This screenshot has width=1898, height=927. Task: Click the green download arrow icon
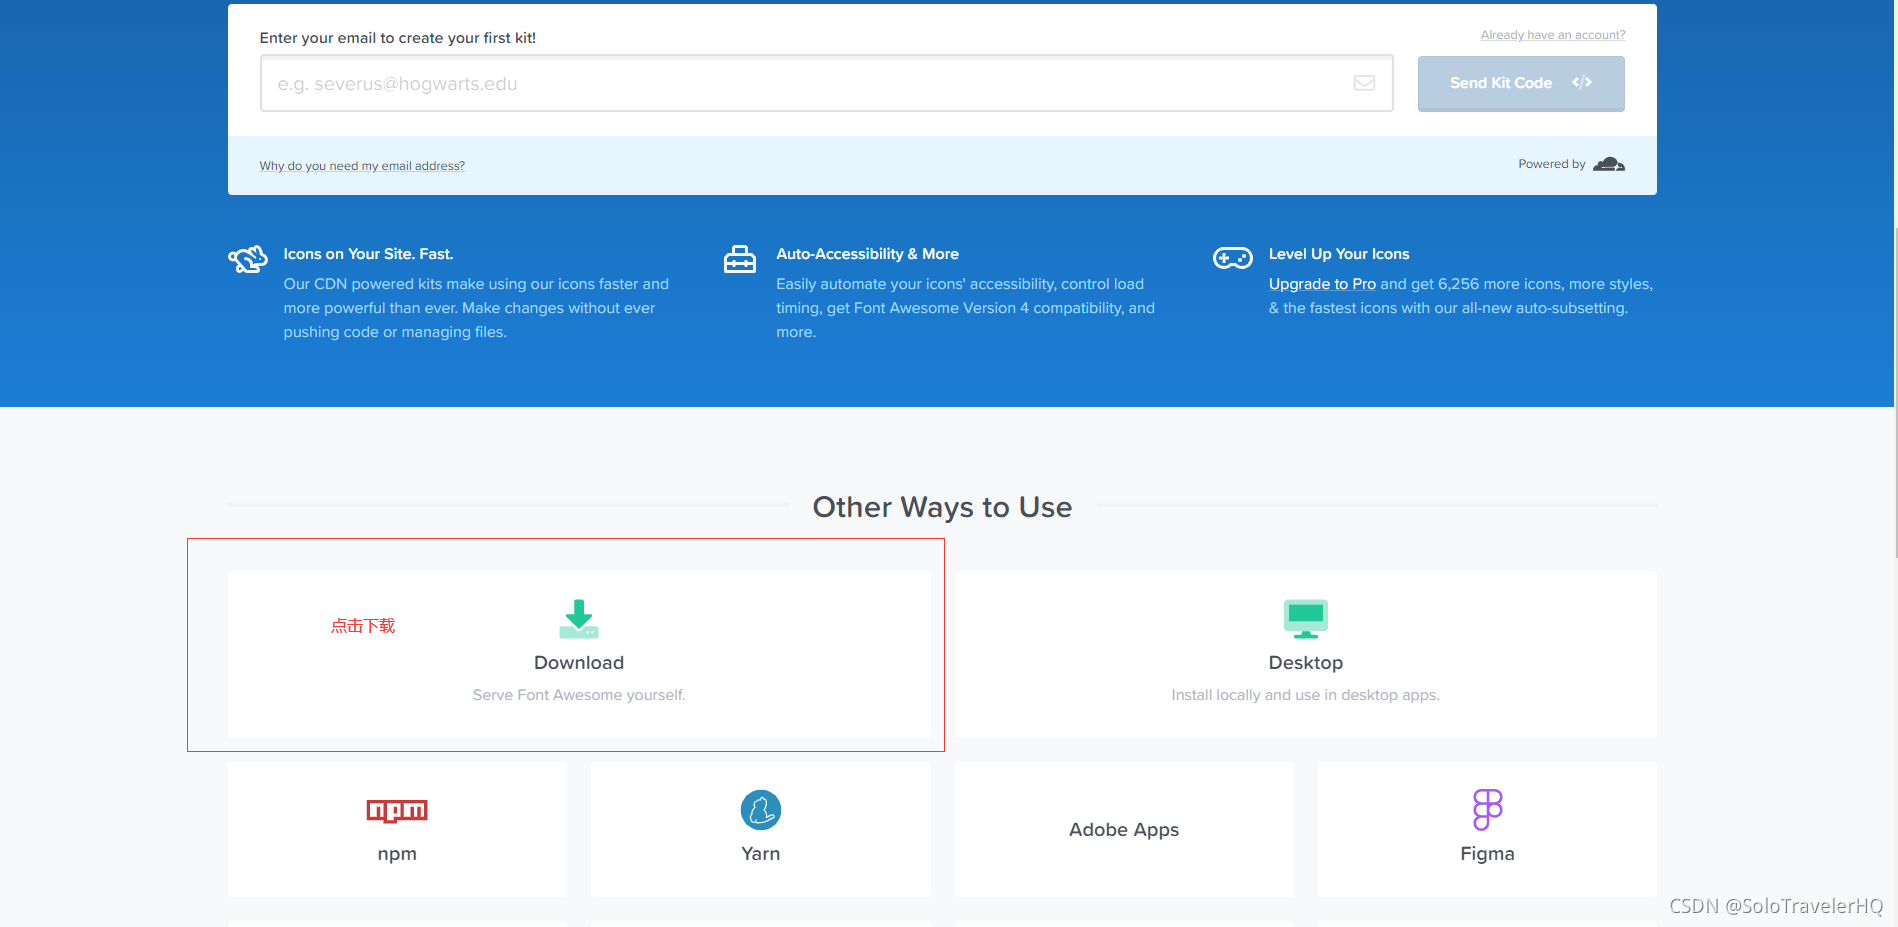(x=579, y=619)
